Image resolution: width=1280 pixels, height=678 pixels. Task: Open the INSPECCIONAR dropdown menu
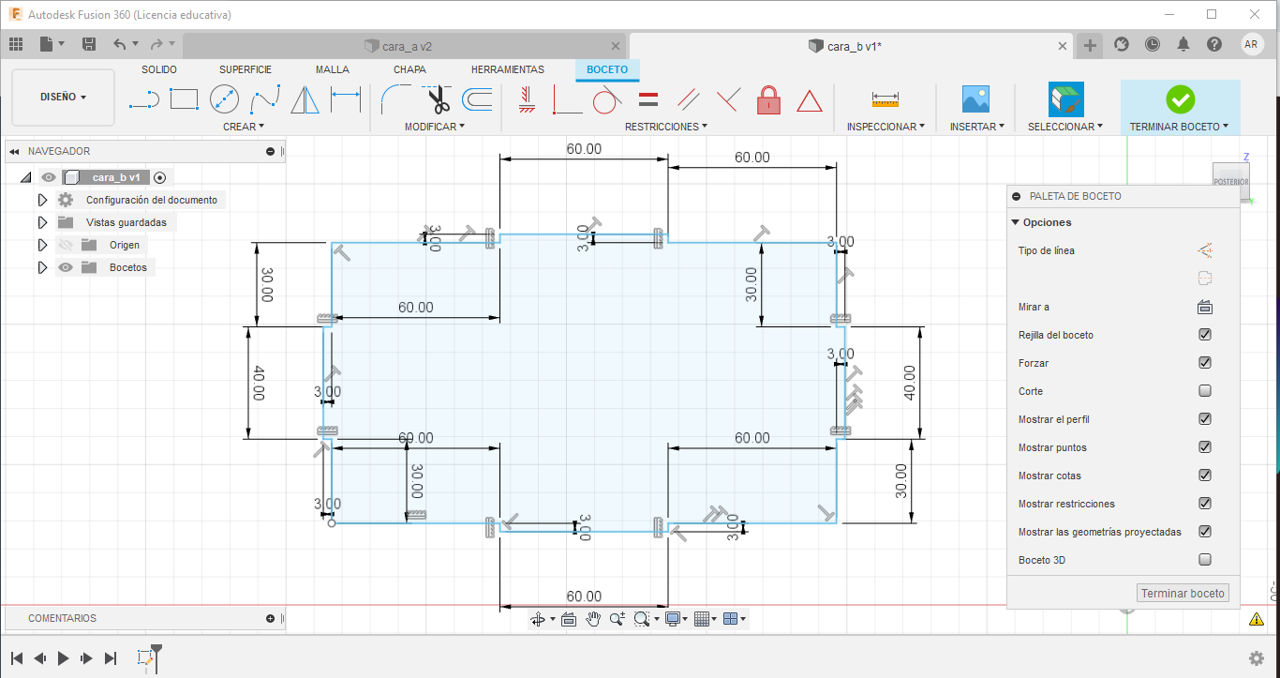(x=886, y=127)
